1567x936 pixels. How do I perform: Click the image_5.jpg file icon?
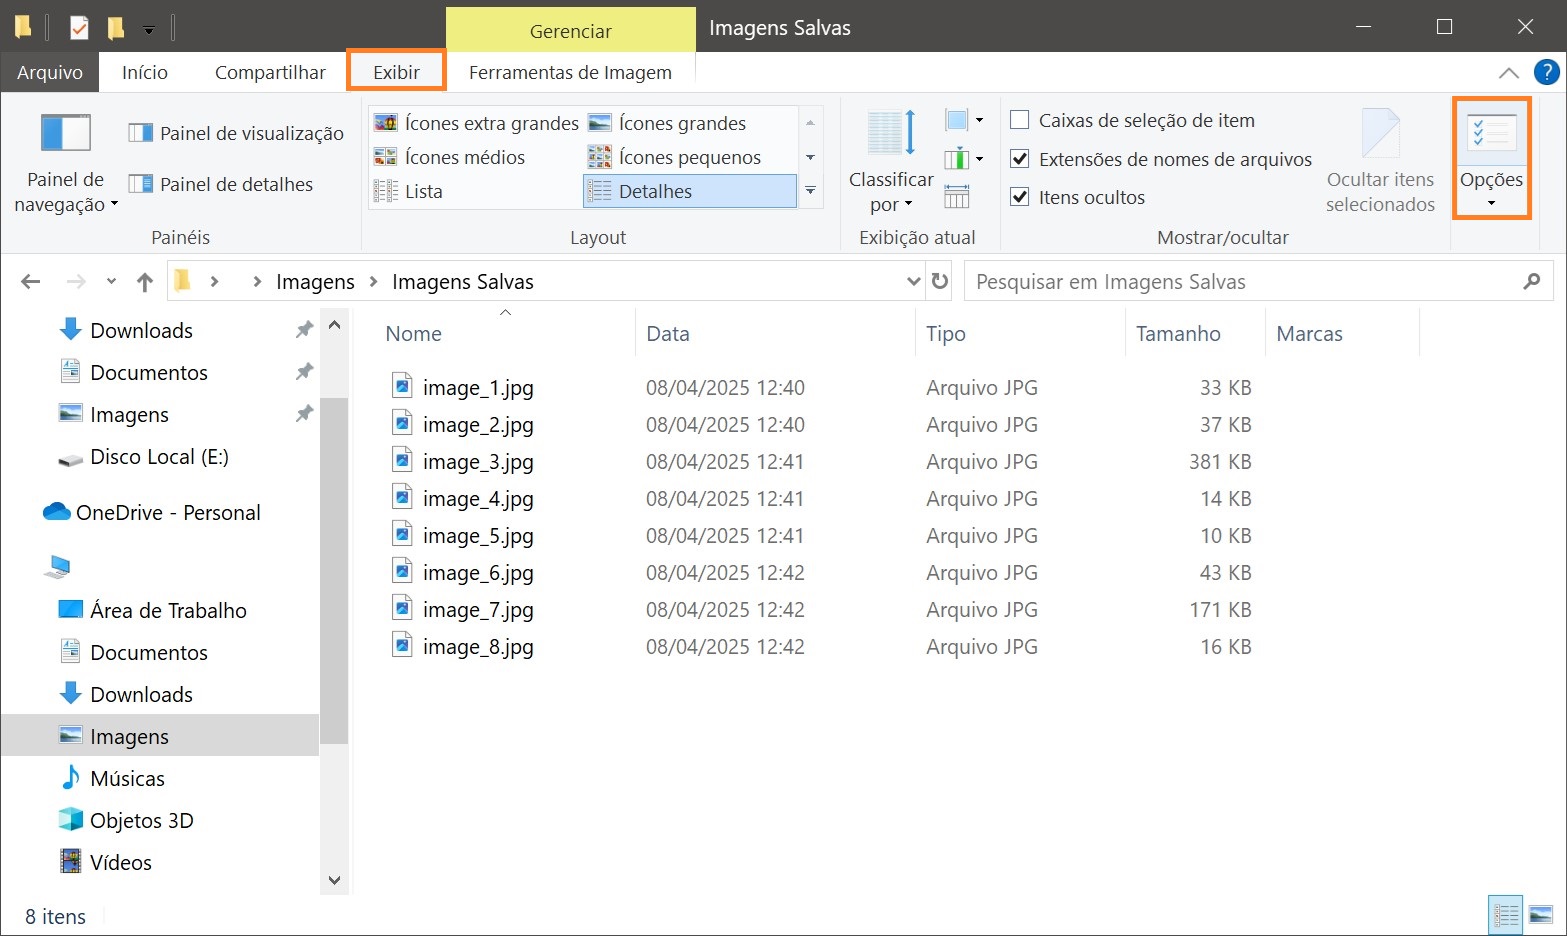[x=402, y=535]
